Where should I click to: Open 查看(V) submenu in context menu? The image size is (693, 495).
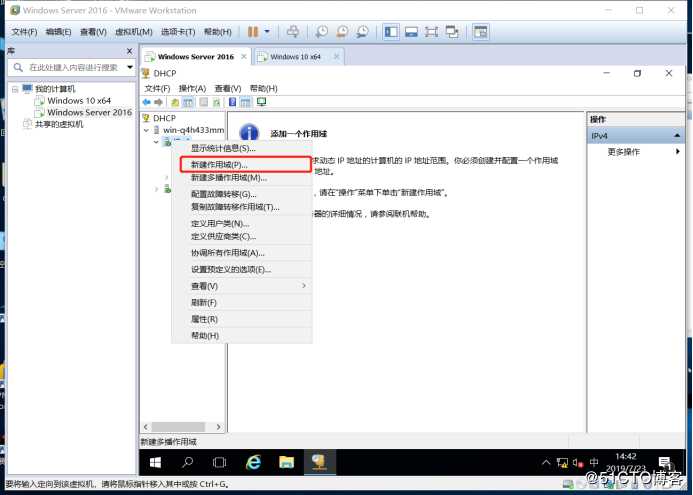(x=242, y=286)
